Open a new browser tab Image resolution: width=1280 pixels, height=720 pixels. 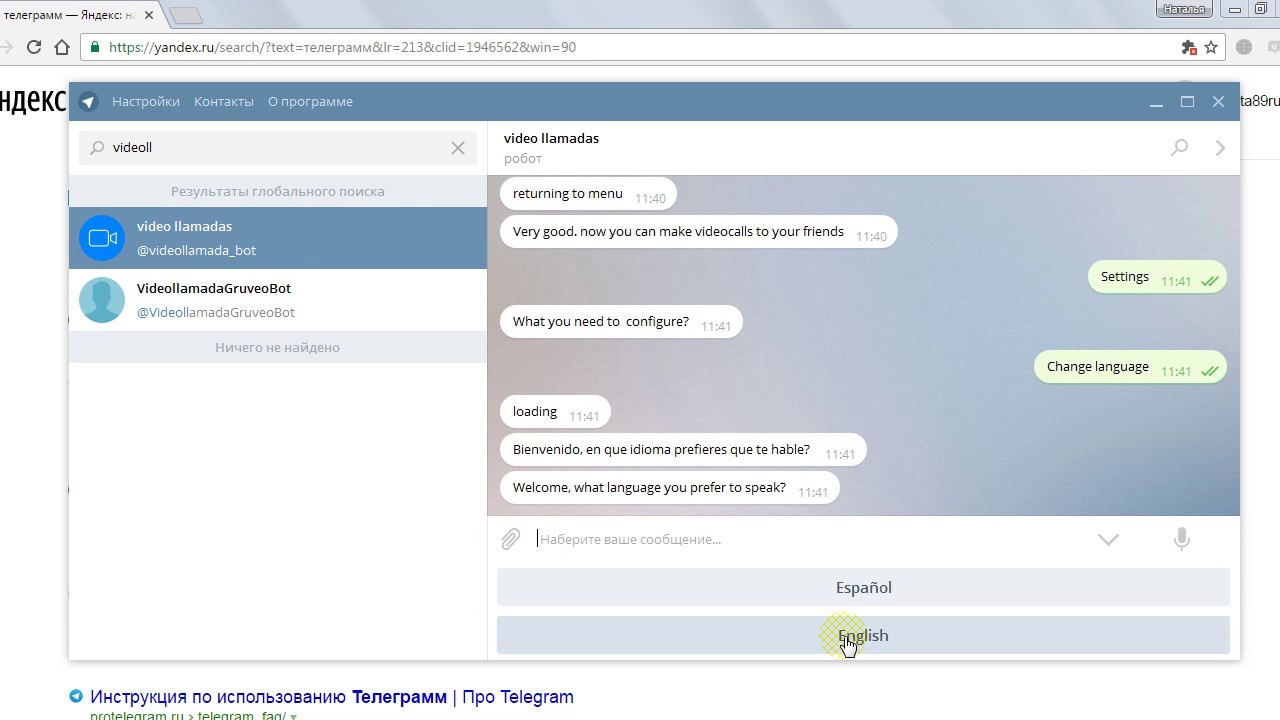(x=186, y=15)
